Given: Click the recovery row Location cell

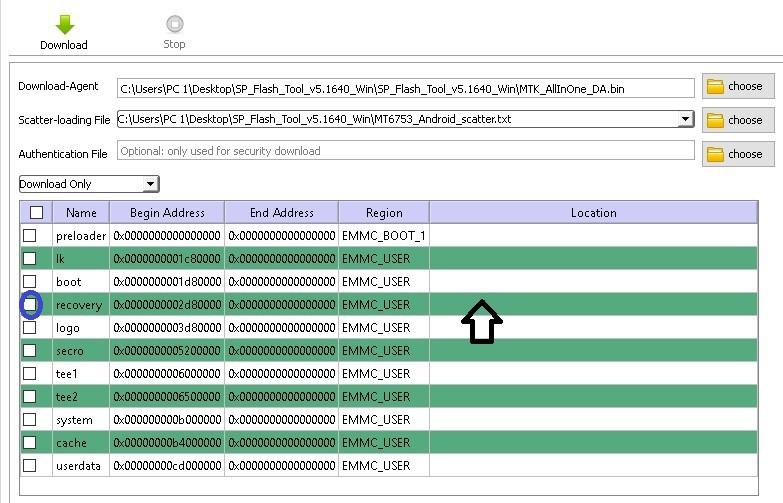Looking at the screenshot, I should pos(593,304).
